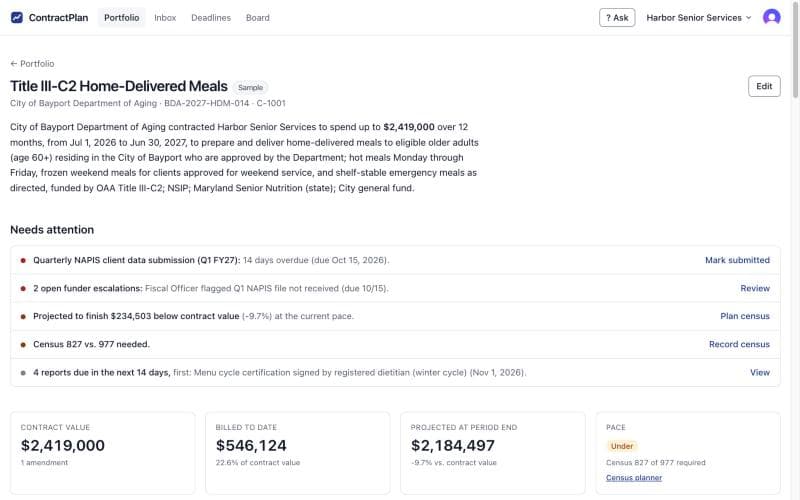Open the user avatar profile icon

(x=771, y=17)
